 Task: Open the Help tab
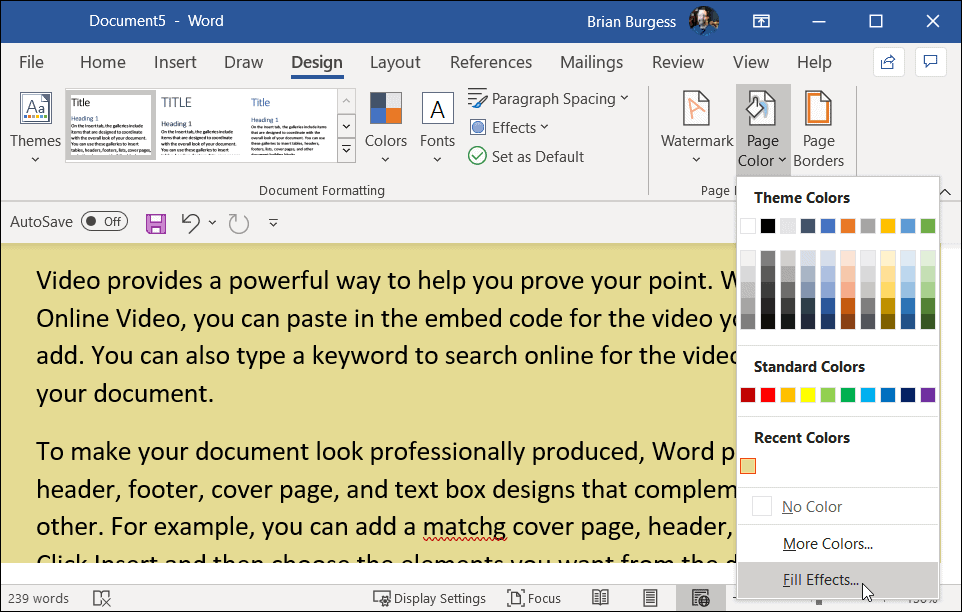point(814,62)
